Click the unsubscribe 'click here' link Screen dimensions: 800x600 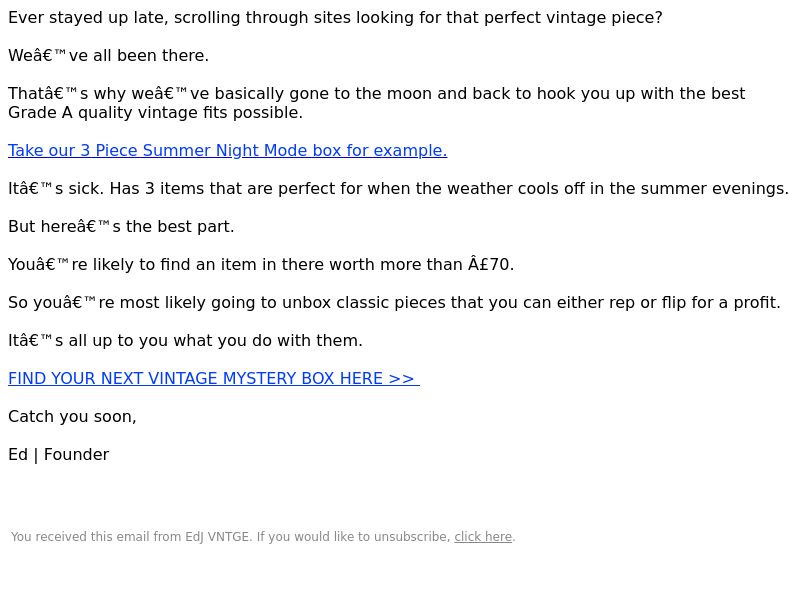[483, 537]
